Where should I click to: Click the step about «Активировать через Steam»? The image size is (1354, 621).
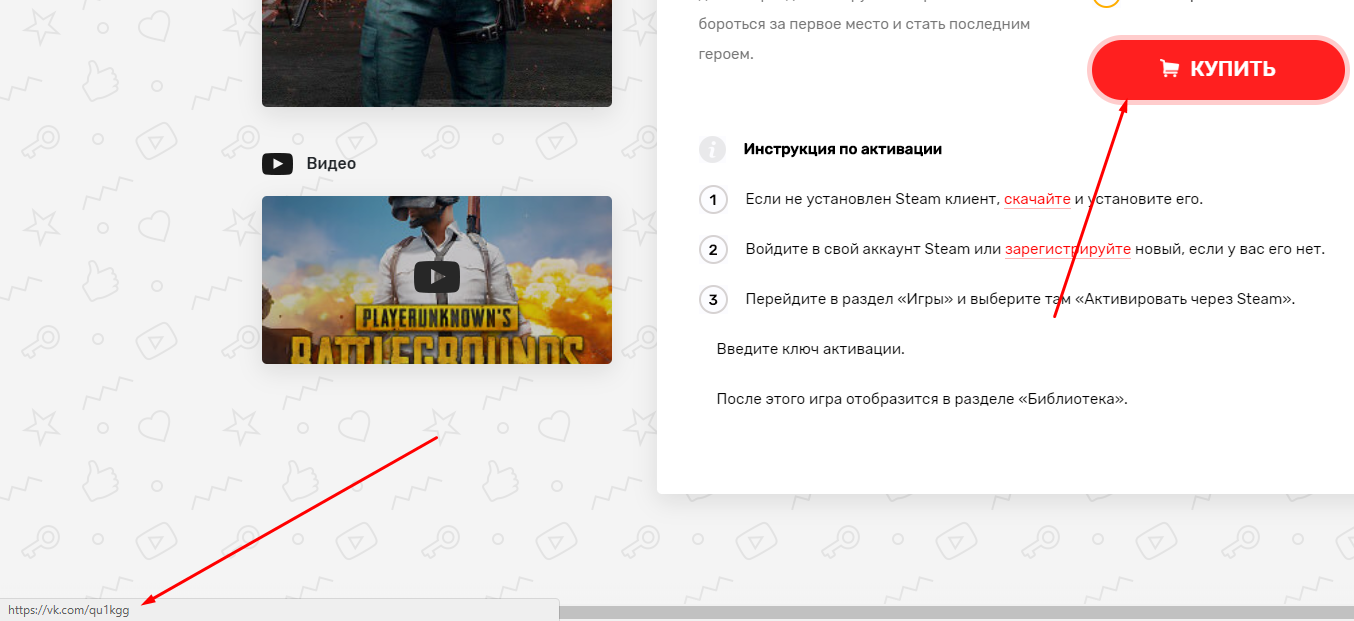(1020, 299)
